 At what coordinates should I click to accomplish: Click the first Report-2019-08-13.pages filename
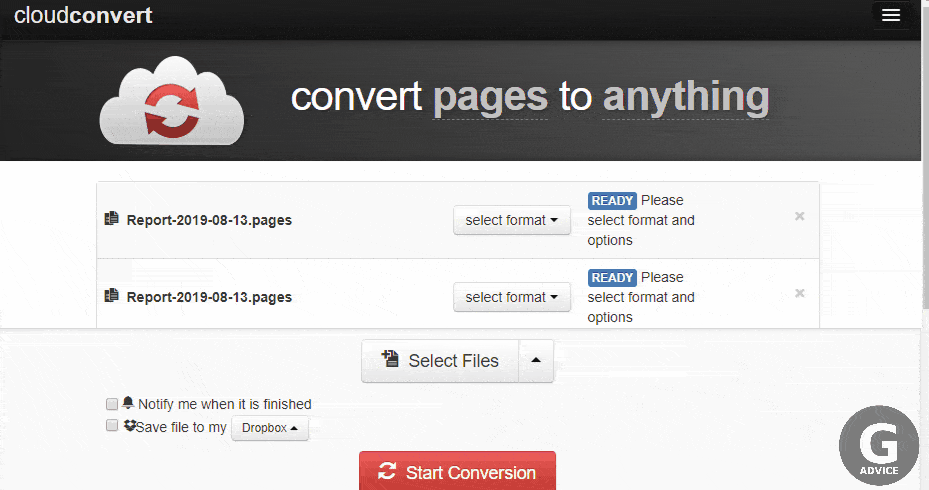click(209, 220)
